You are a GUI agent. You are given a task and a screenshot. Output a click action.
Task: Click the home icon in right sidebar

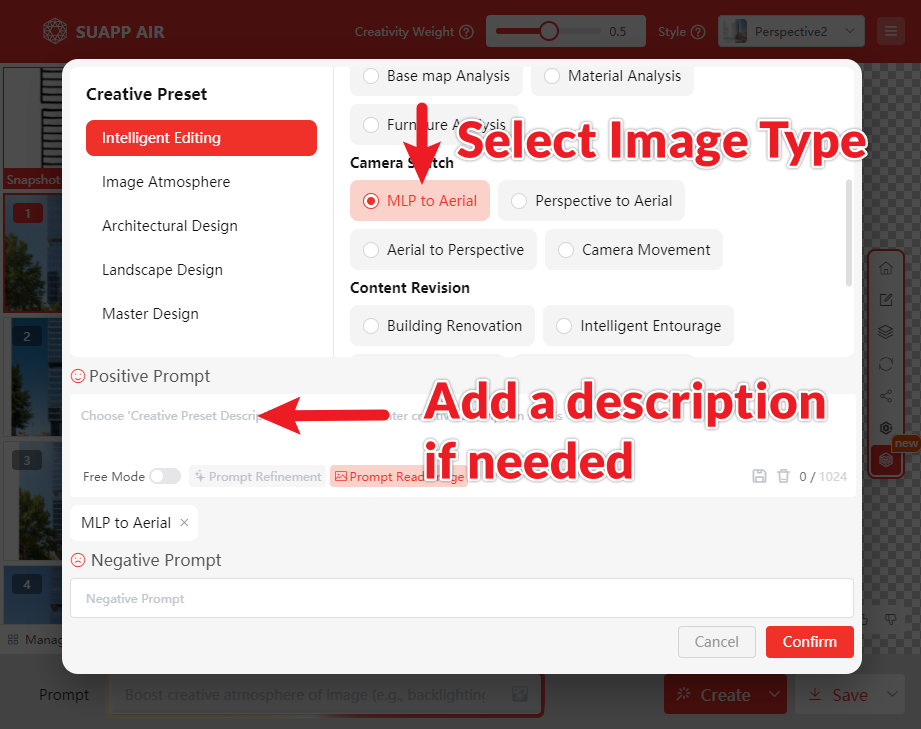(885, 268)
